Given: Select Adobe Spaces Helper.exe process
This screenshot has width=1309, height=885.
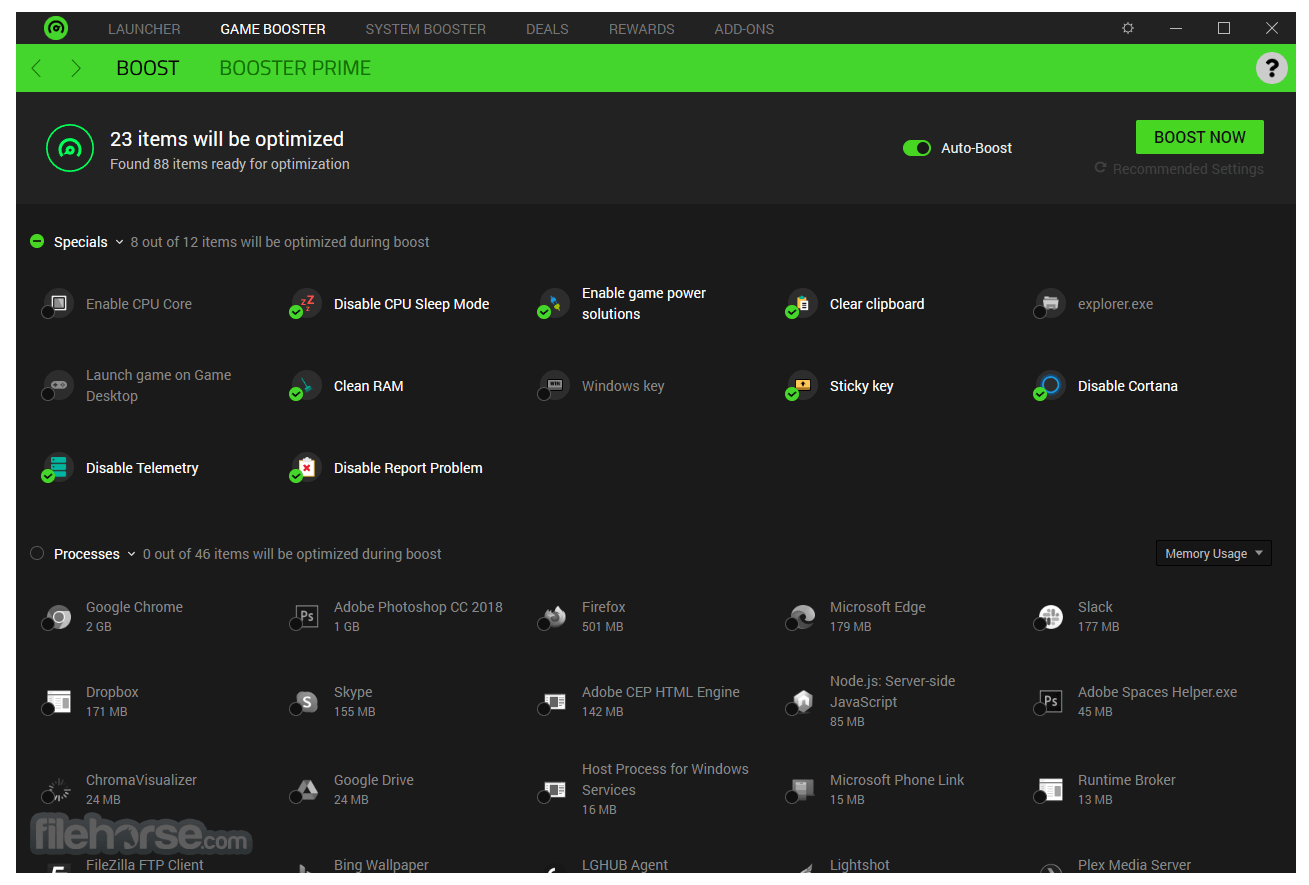Looking at the screenshot, I should click(x=1137, y=701).
